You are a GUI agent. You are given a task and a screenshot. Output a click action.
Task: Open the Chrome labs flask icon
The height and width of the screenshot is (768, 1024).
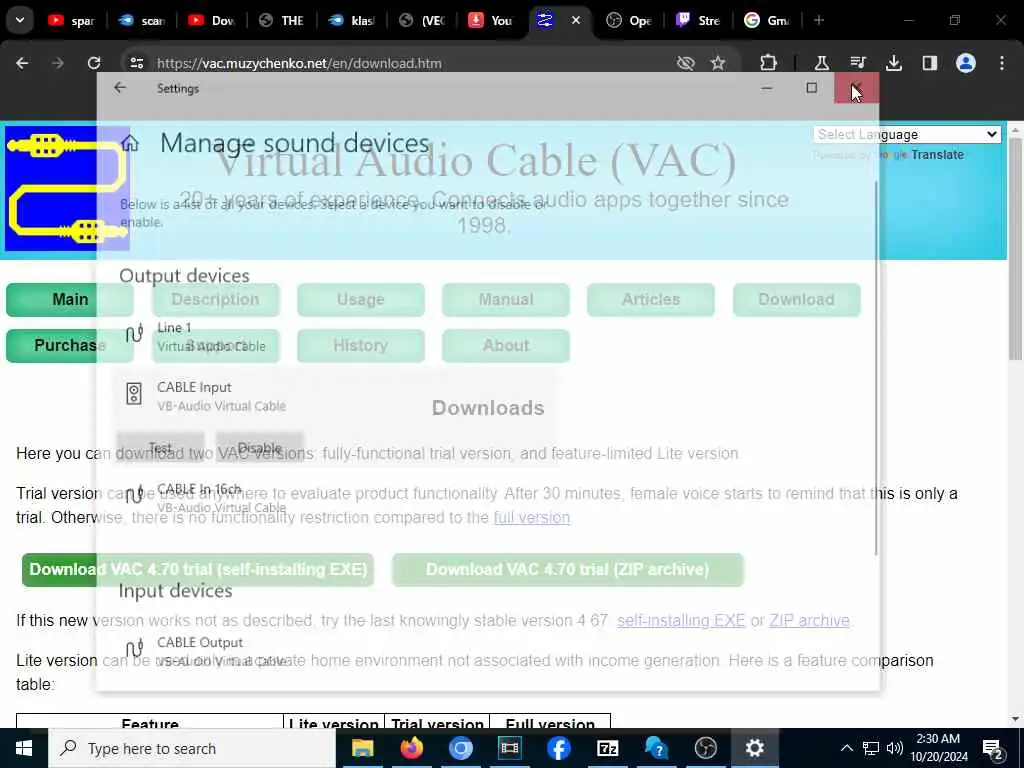(822, 63)
